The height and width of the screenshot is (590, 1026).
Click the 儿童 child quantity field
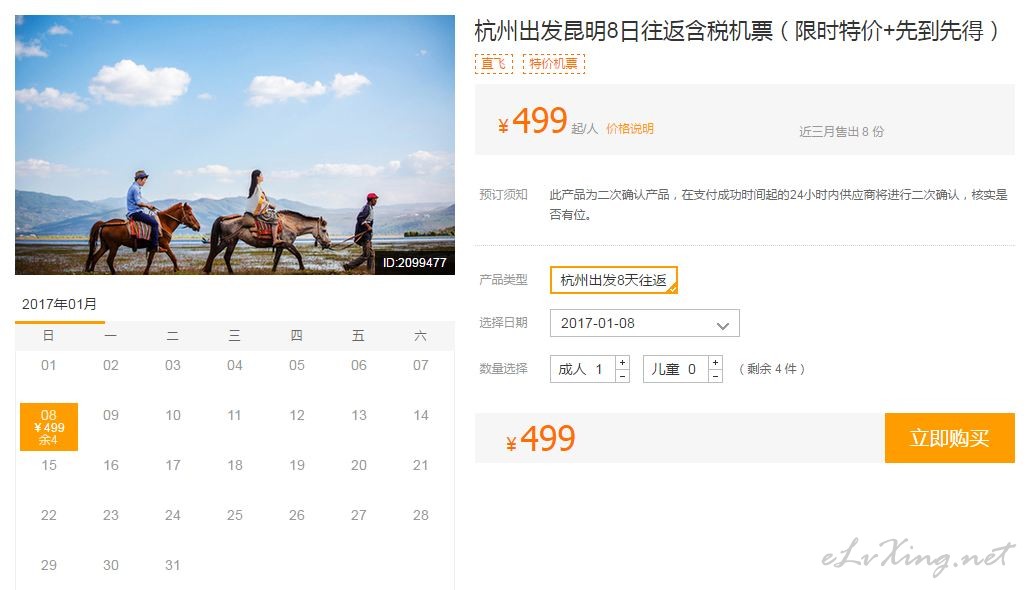675,369
